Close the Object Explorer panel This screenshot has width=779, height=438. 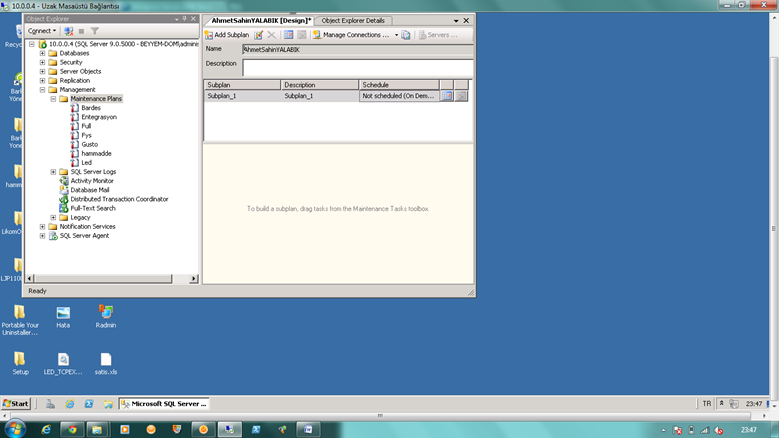[193, 19]
